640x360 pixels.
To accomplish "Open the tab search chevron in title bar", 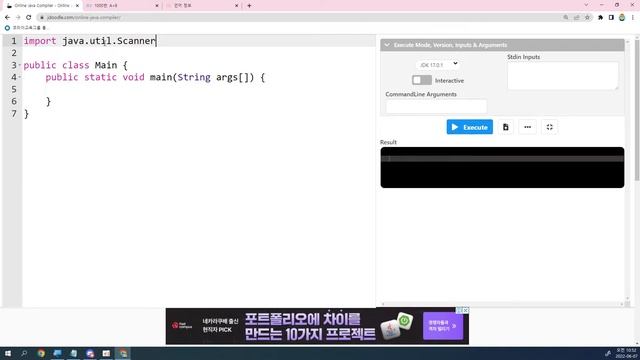I will coord(586,5).
